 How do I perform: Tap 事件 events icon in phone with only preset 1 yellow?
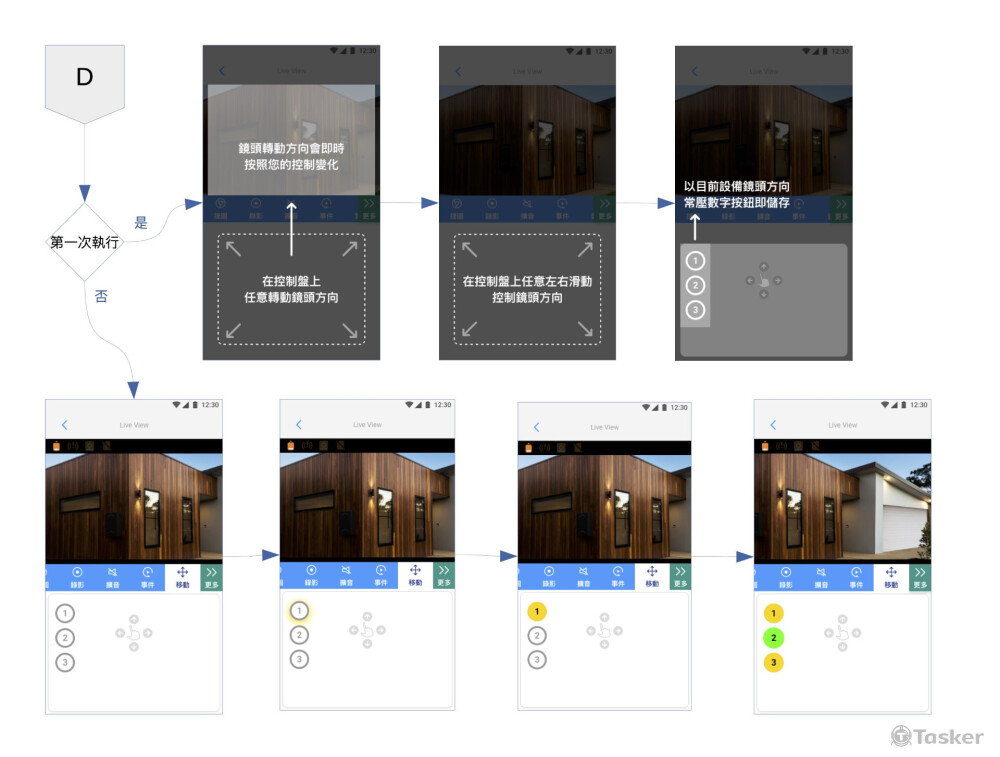[618, 577]
